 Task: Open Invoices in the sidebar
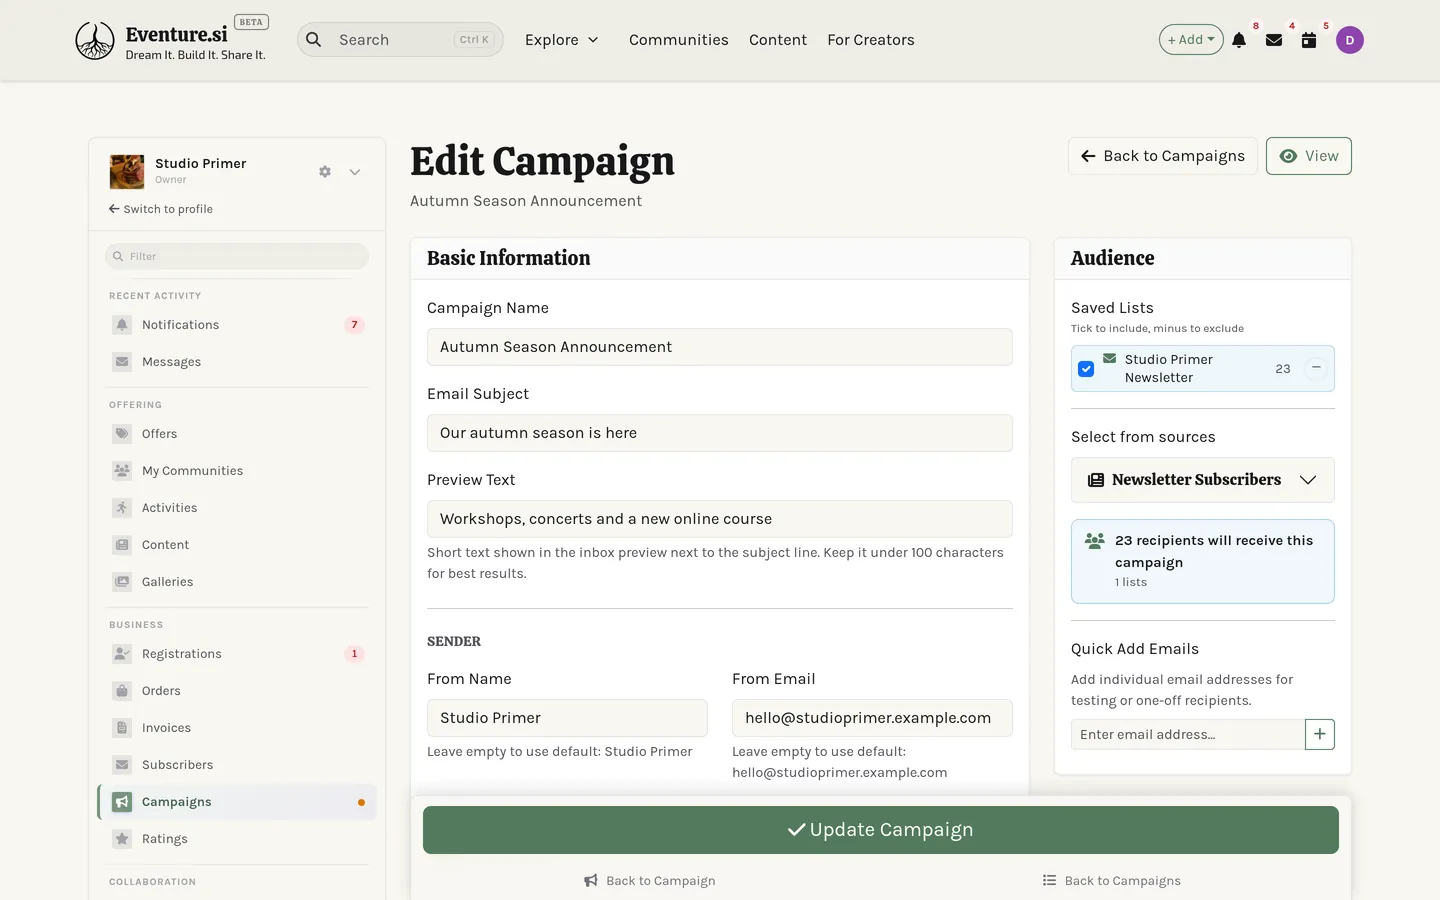(x=237, y=728)
